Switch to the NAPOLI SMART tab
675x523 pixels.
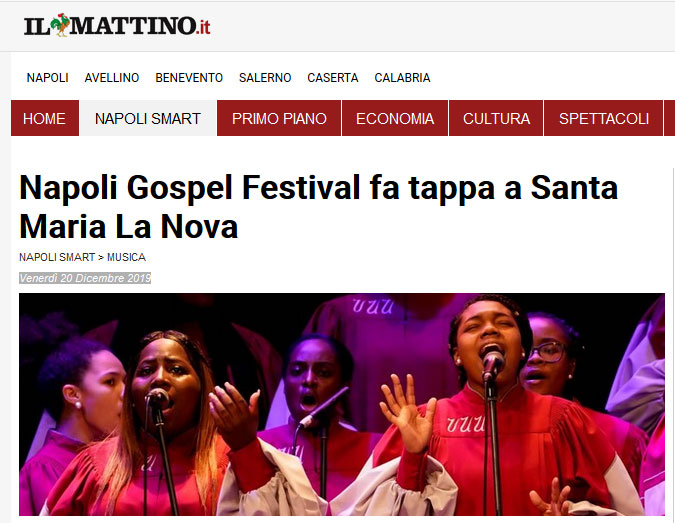(x=148, y=118)
